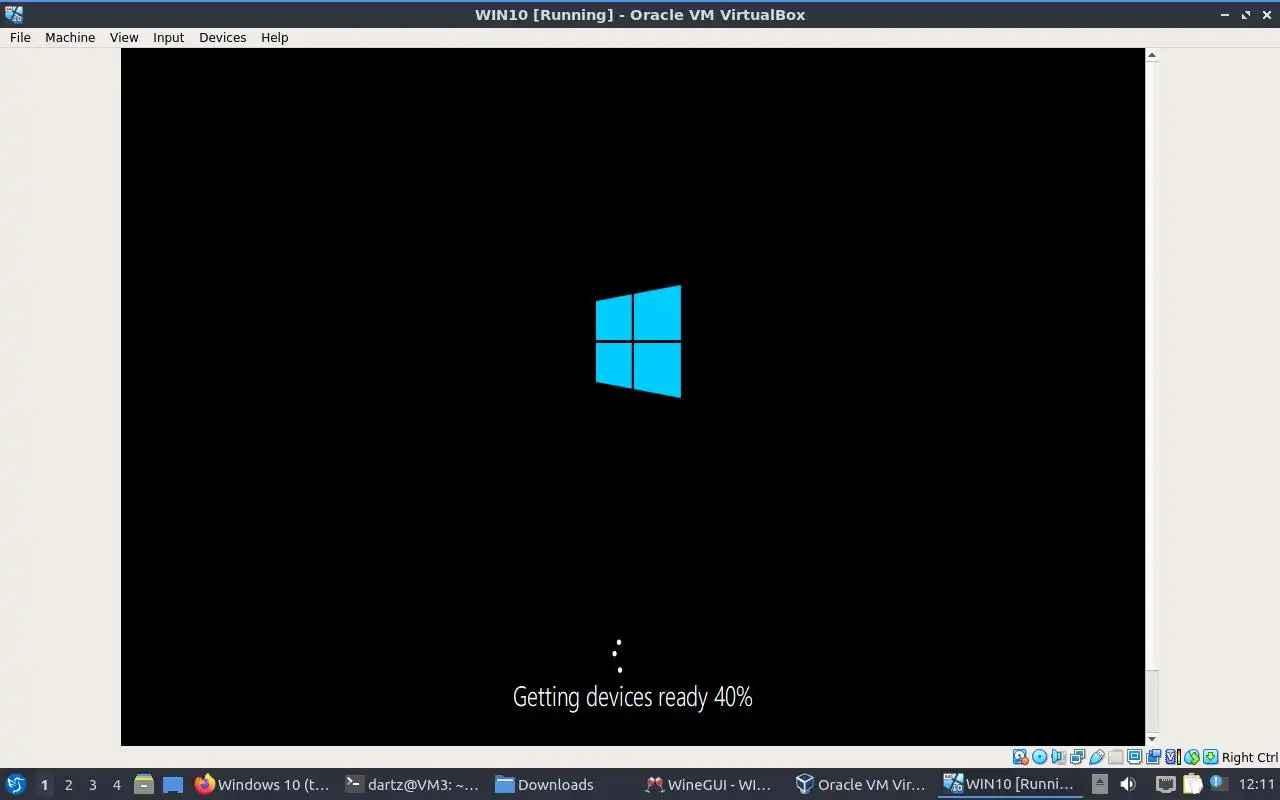Open the desktop application launcher menu
This screenshot has width=1280, height=800.
(x=16, y=784)
